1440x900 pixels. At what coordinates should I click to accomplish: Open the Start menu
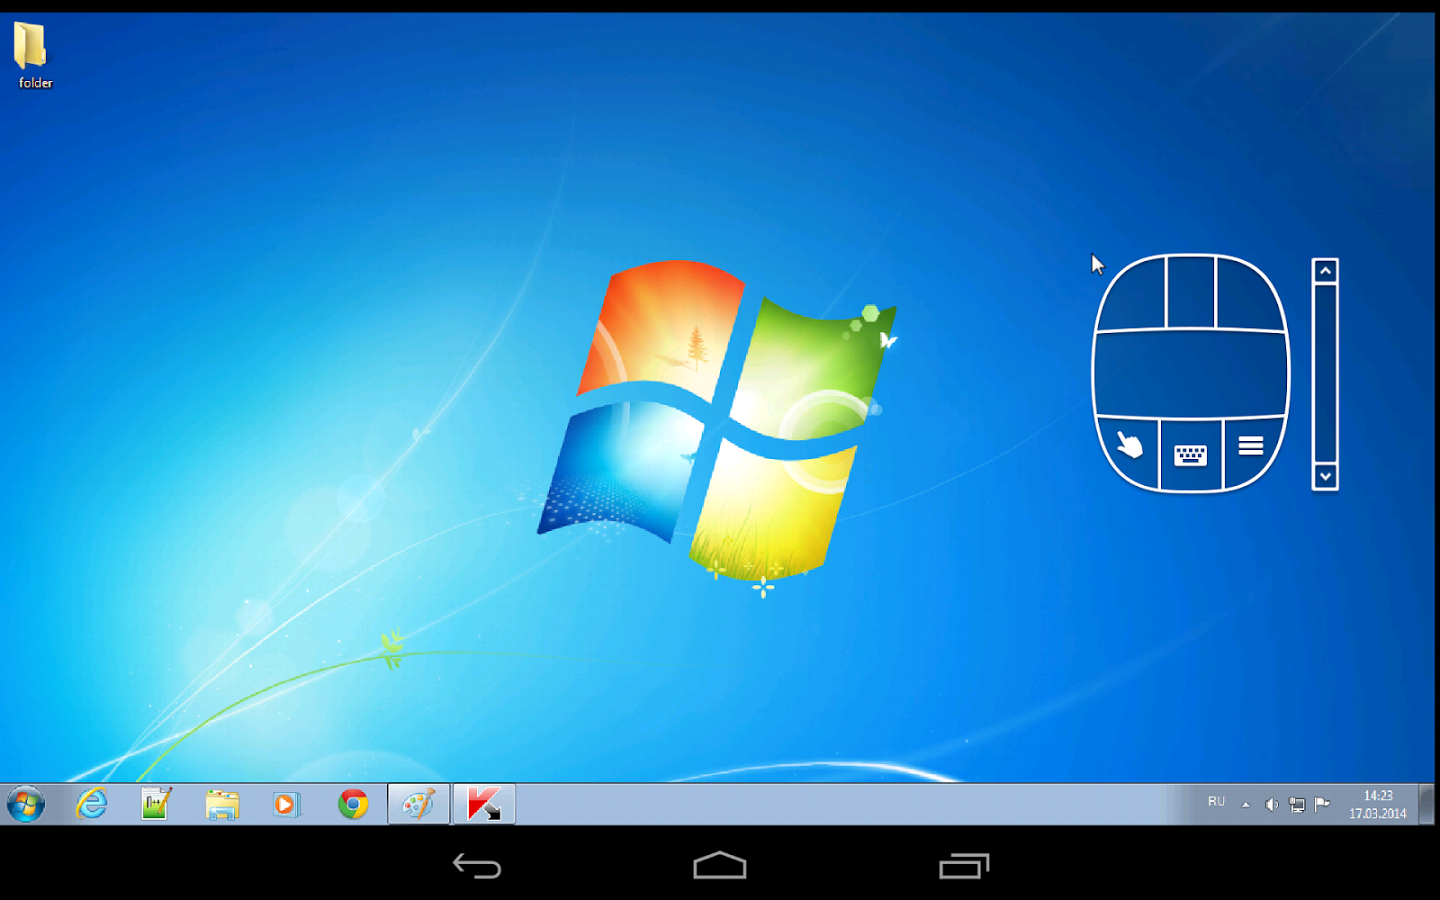[x=27, y=803]
